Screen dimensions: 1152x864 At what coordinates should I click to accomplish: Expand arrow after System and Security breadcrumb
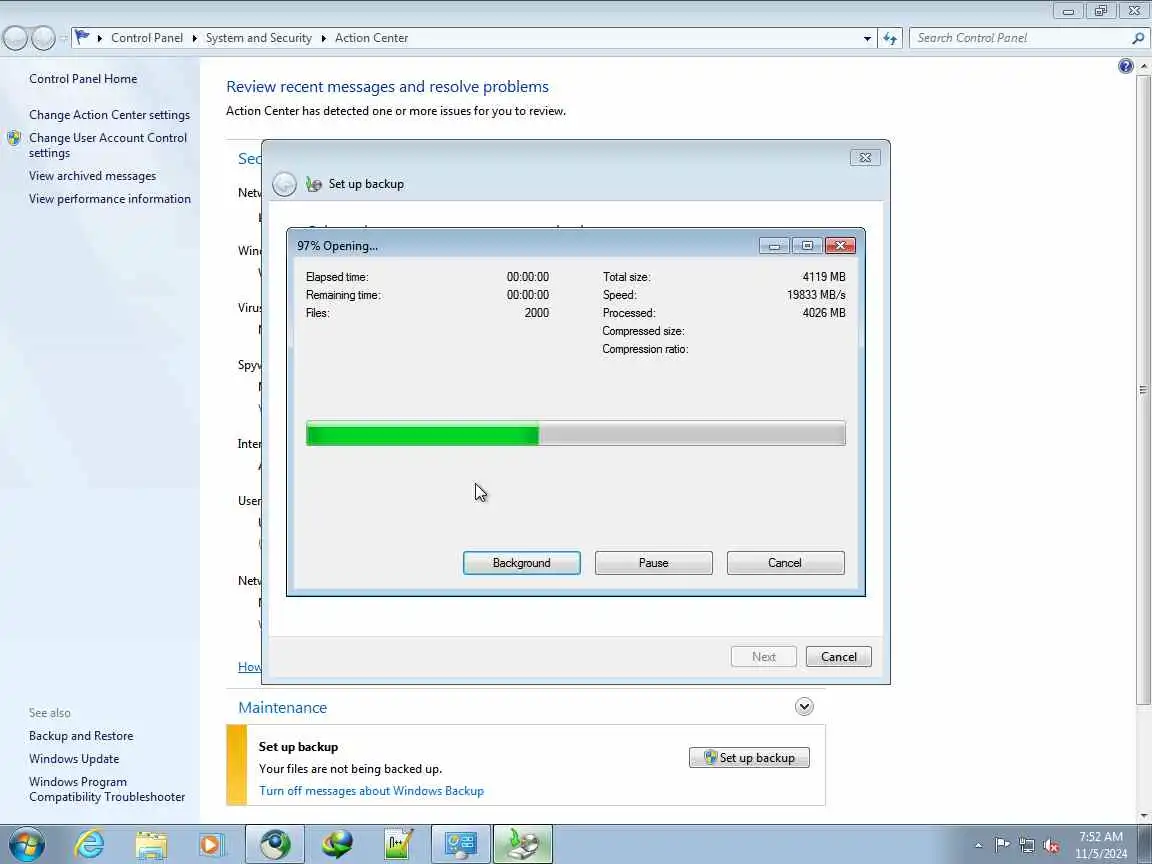323,38
